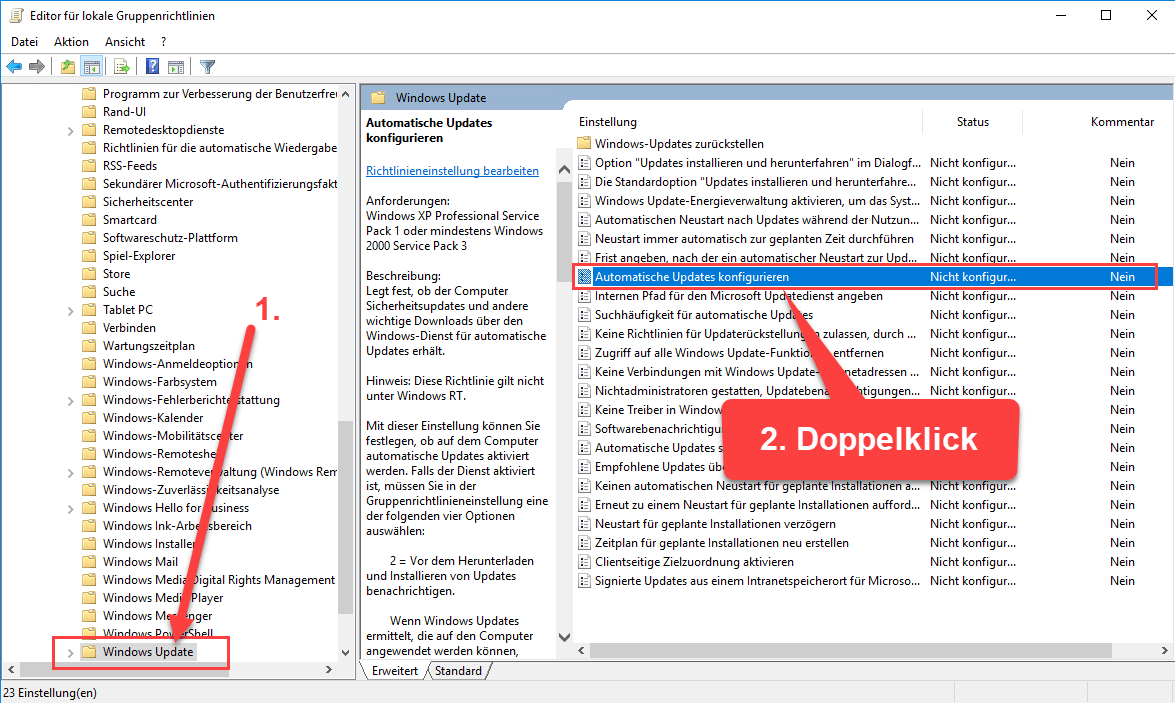Click tree scrollbar down arrow
Image resolution: width=1175 pixels, height=703 pixels.
pos(345,652)
